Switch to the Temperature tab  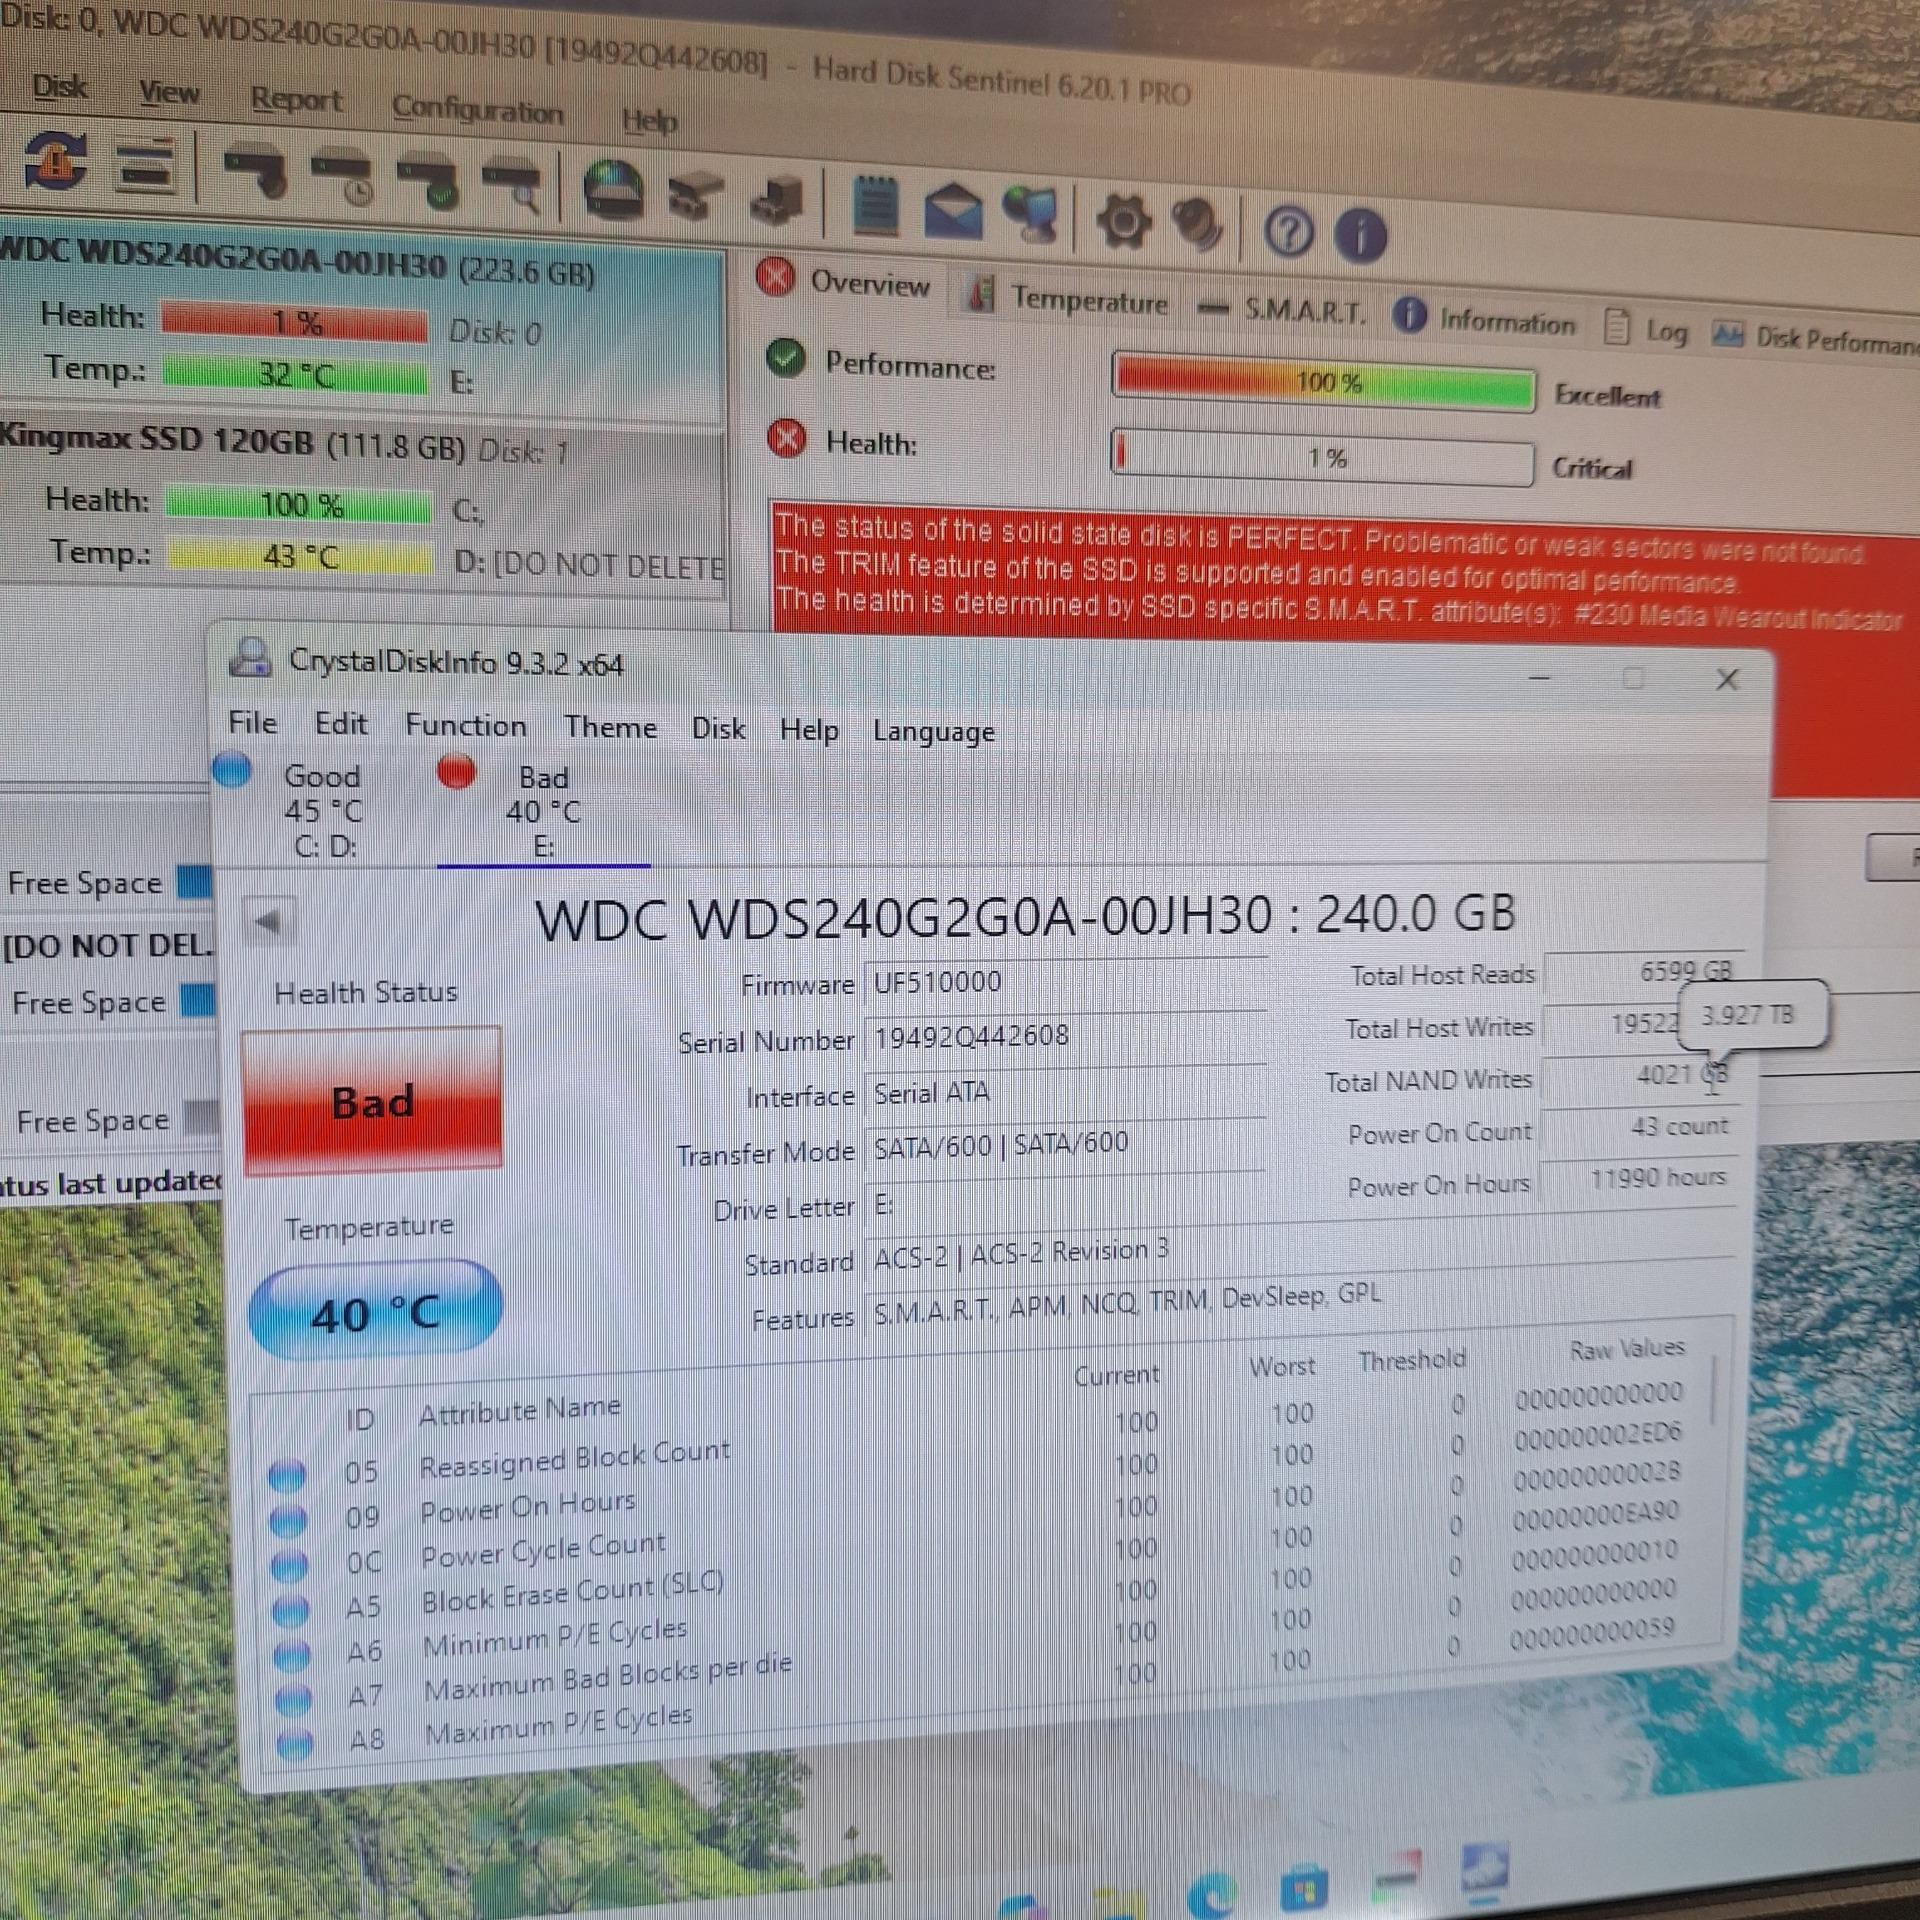(1067, 298)
